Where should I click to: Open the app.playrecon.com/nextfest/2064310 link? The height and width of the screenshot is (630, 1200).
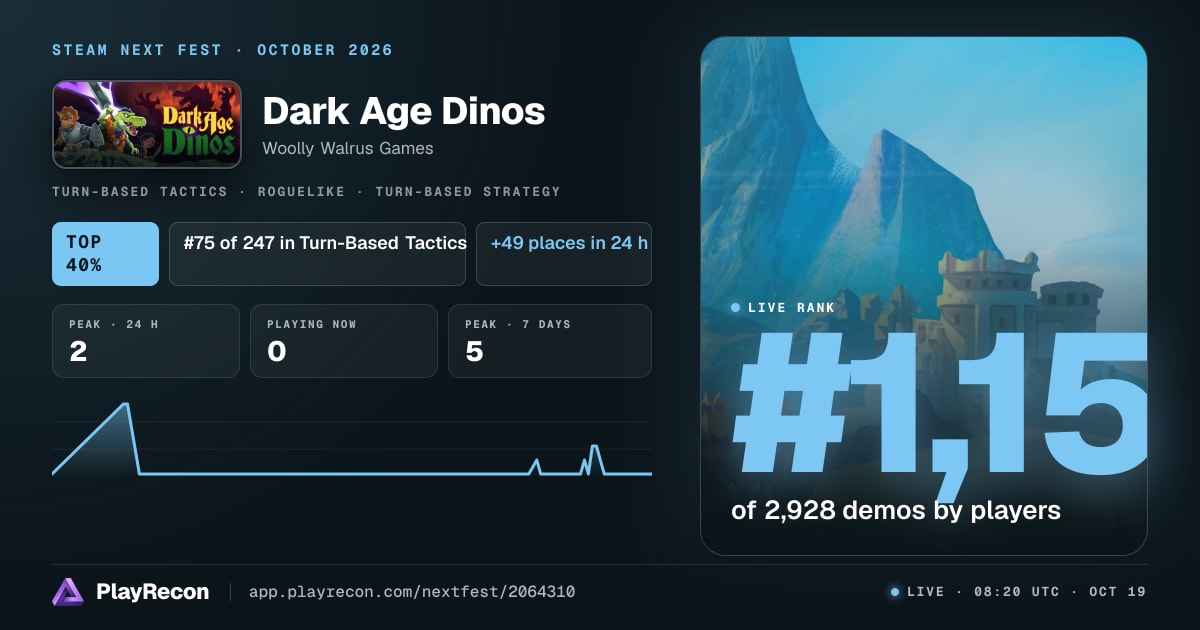pyautogui.click(x=412, y=592)
